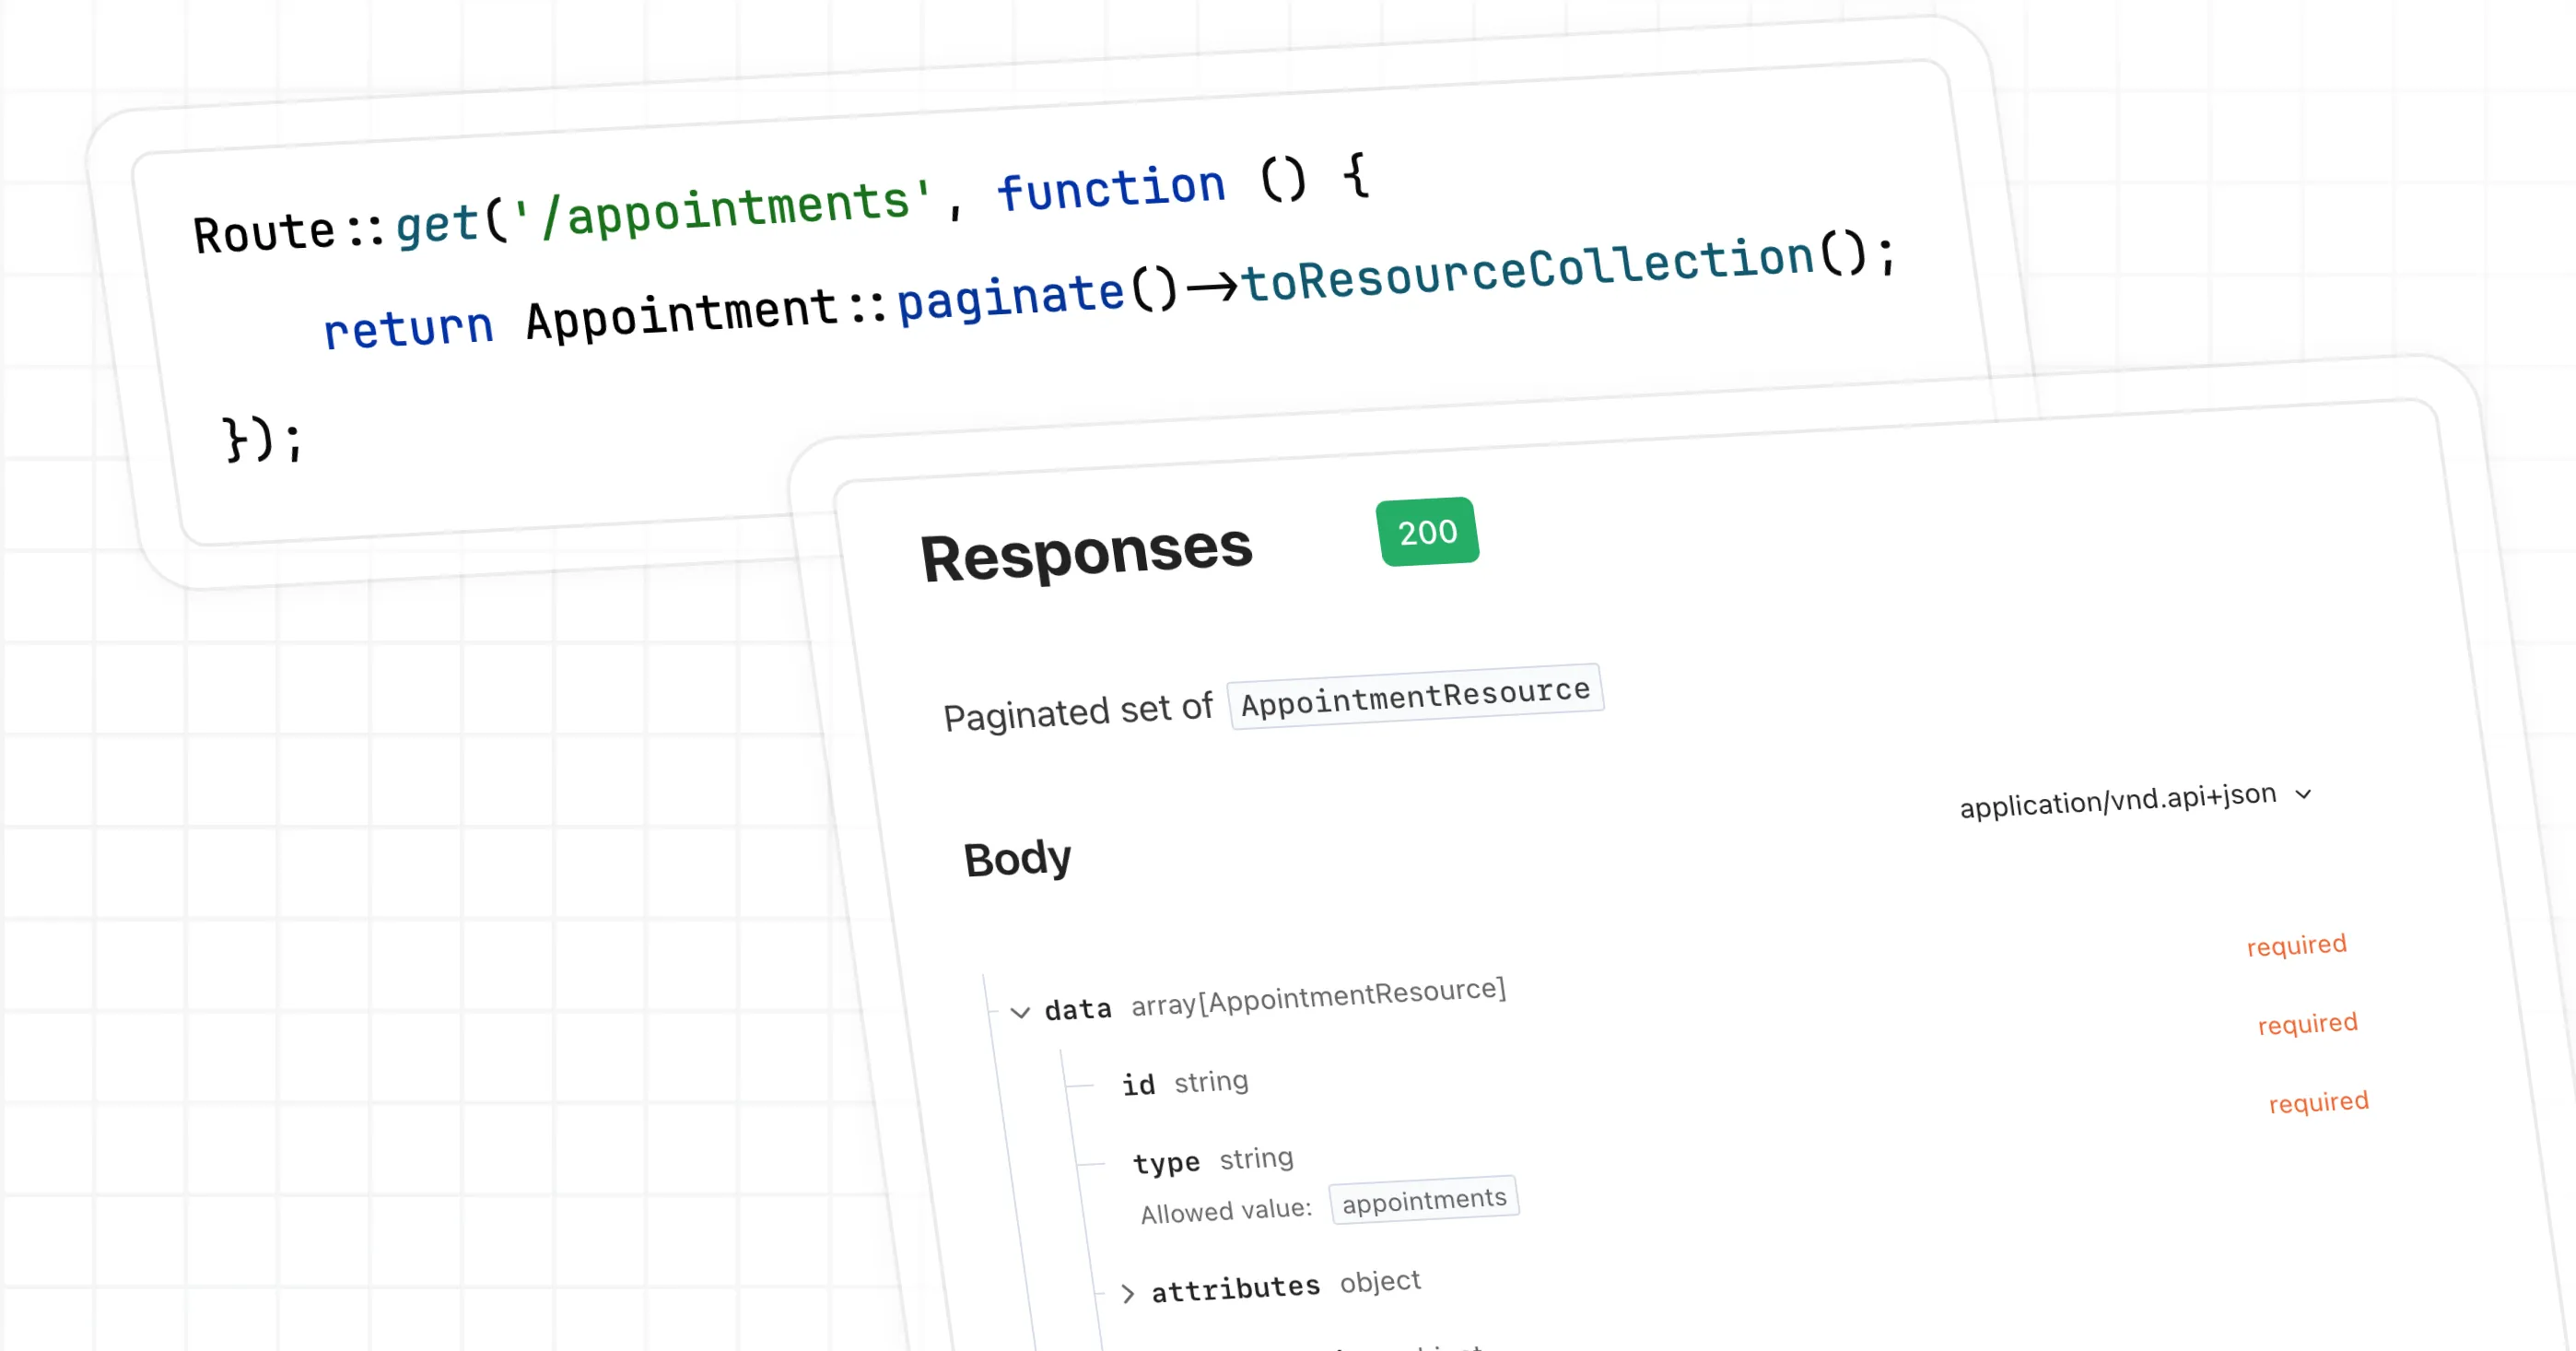Click the toResourceCollection method call
Screen dimensions: 2576x1351
(1528, 269)
